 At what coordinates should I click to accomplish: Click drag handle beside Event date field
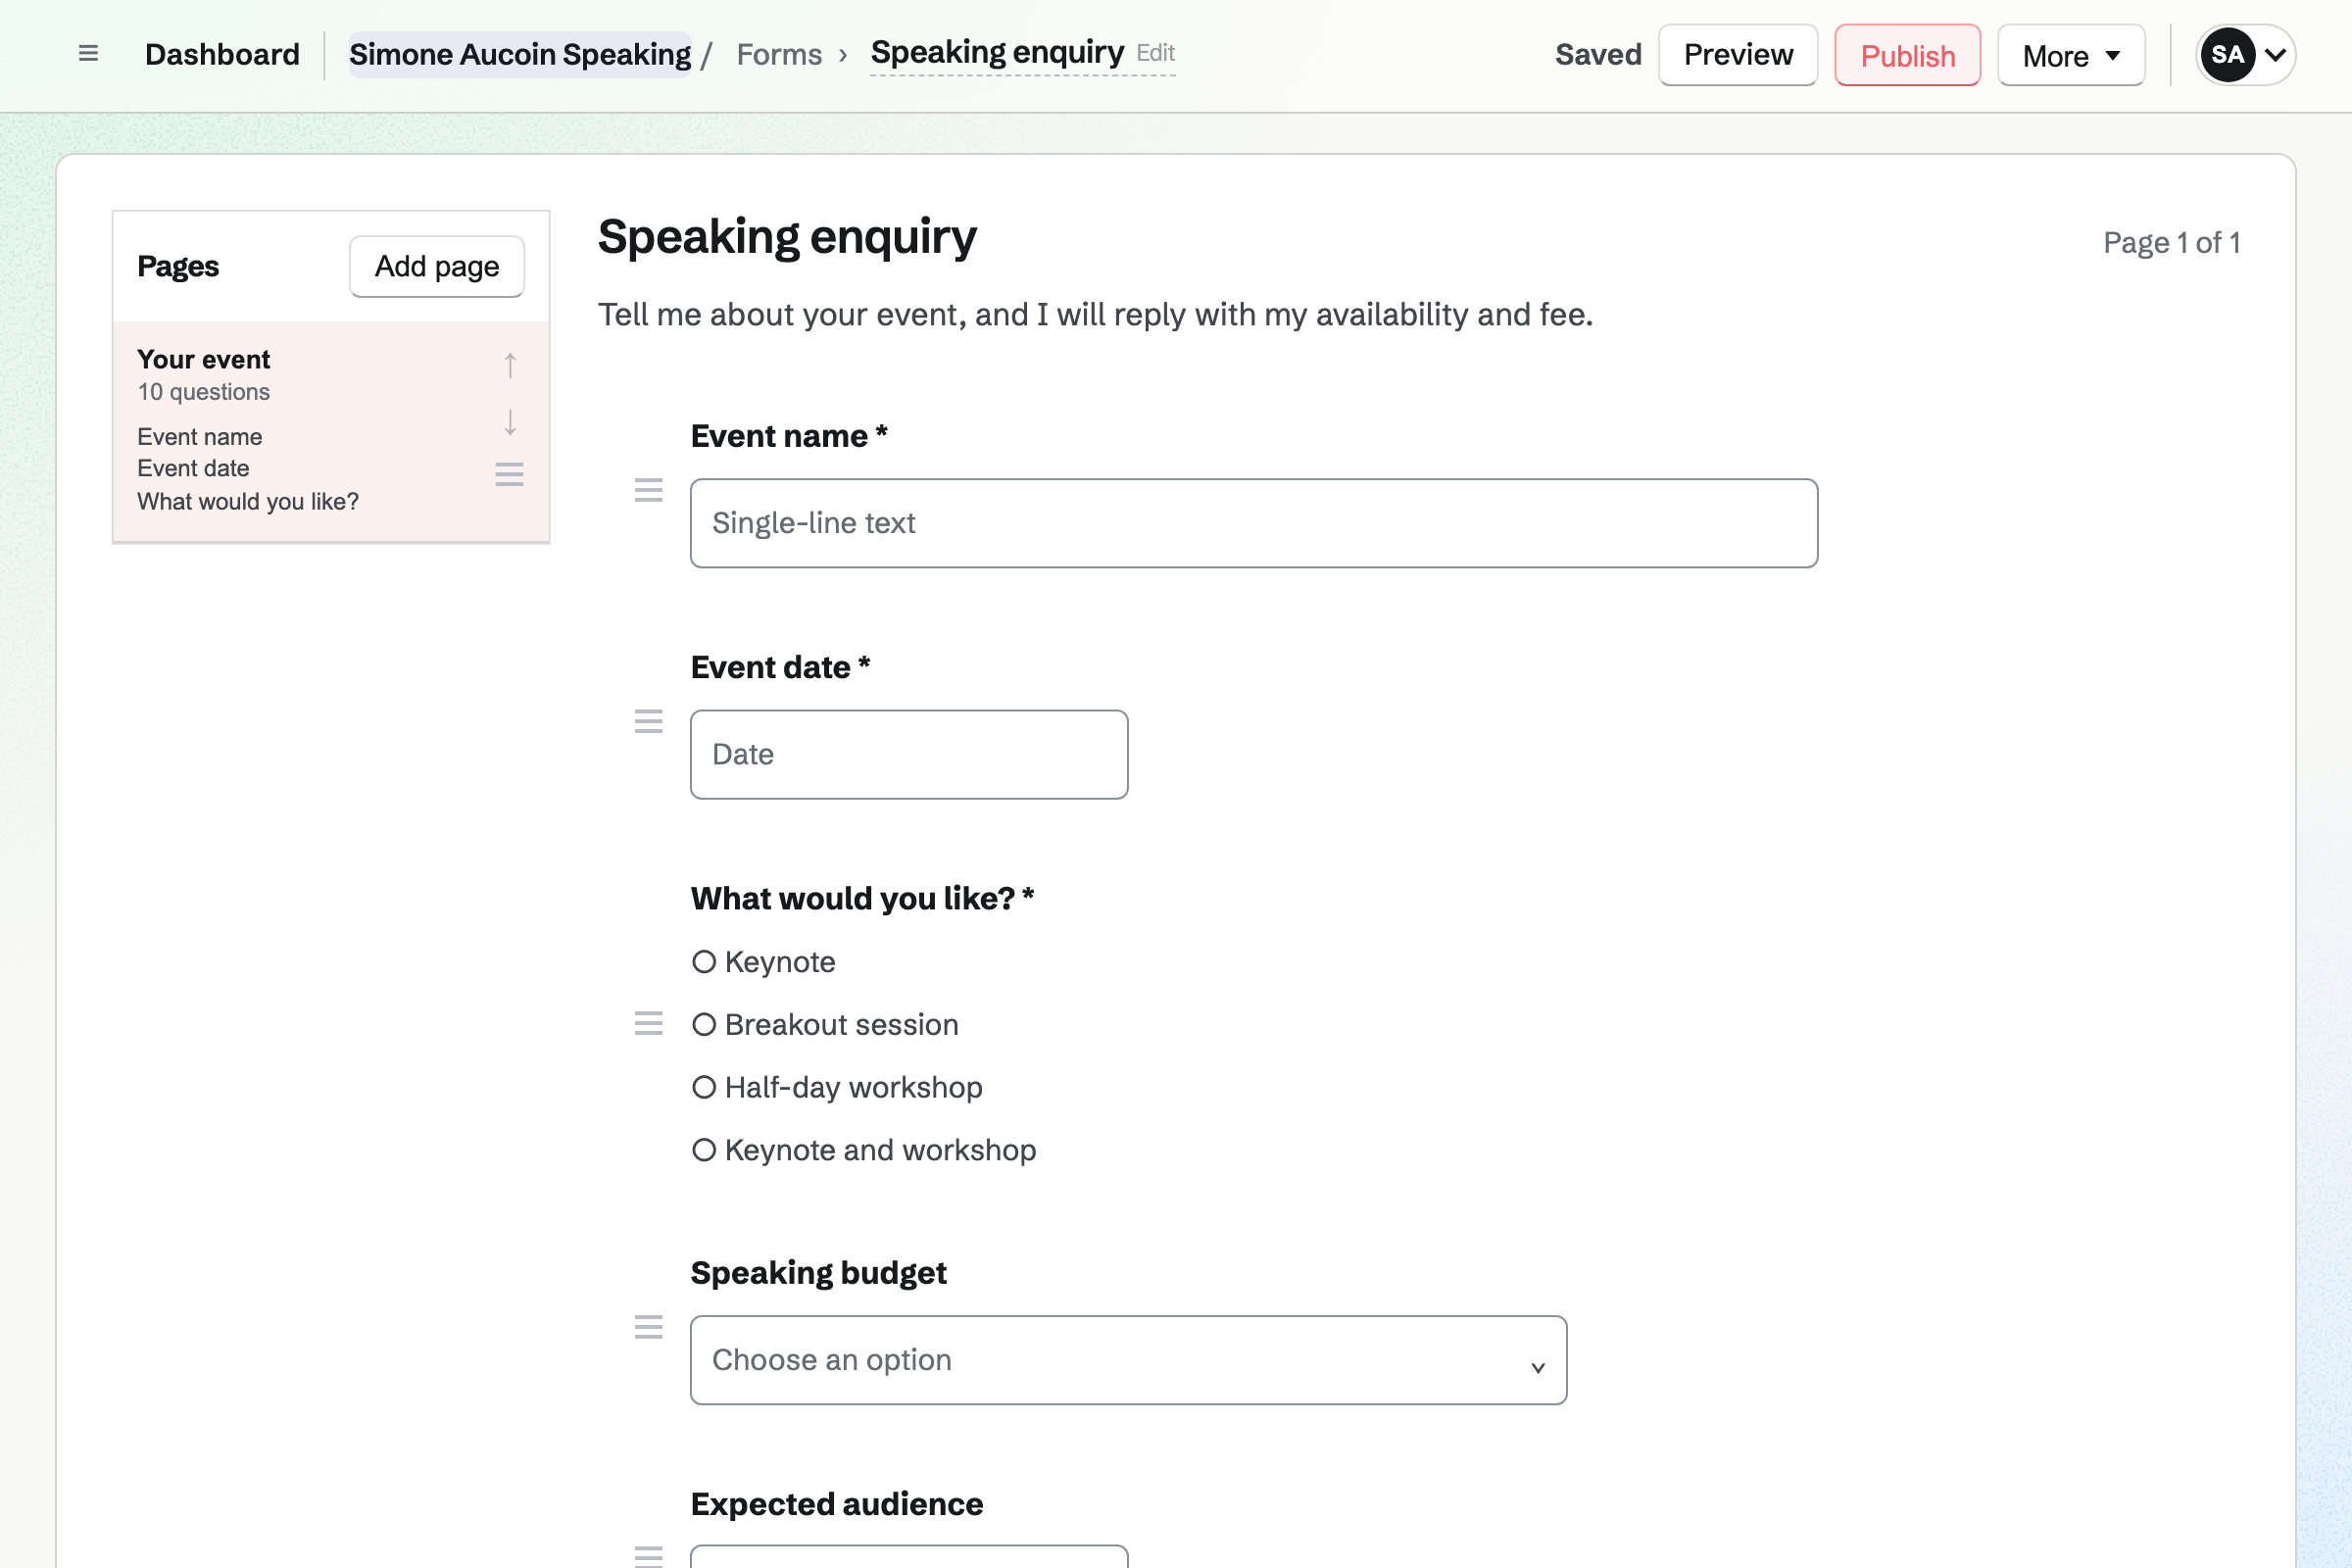point(649,721)
